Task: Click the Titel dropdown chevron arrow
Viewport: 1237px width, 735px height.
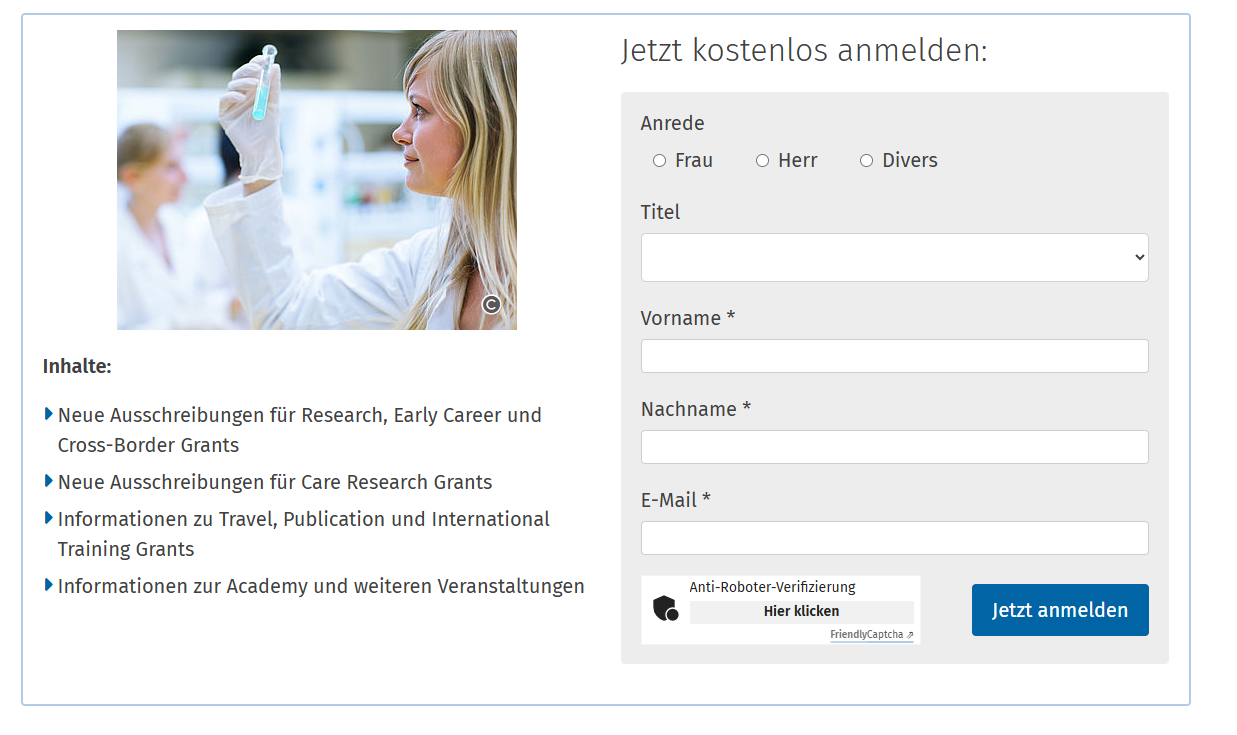Action: 1139,258
